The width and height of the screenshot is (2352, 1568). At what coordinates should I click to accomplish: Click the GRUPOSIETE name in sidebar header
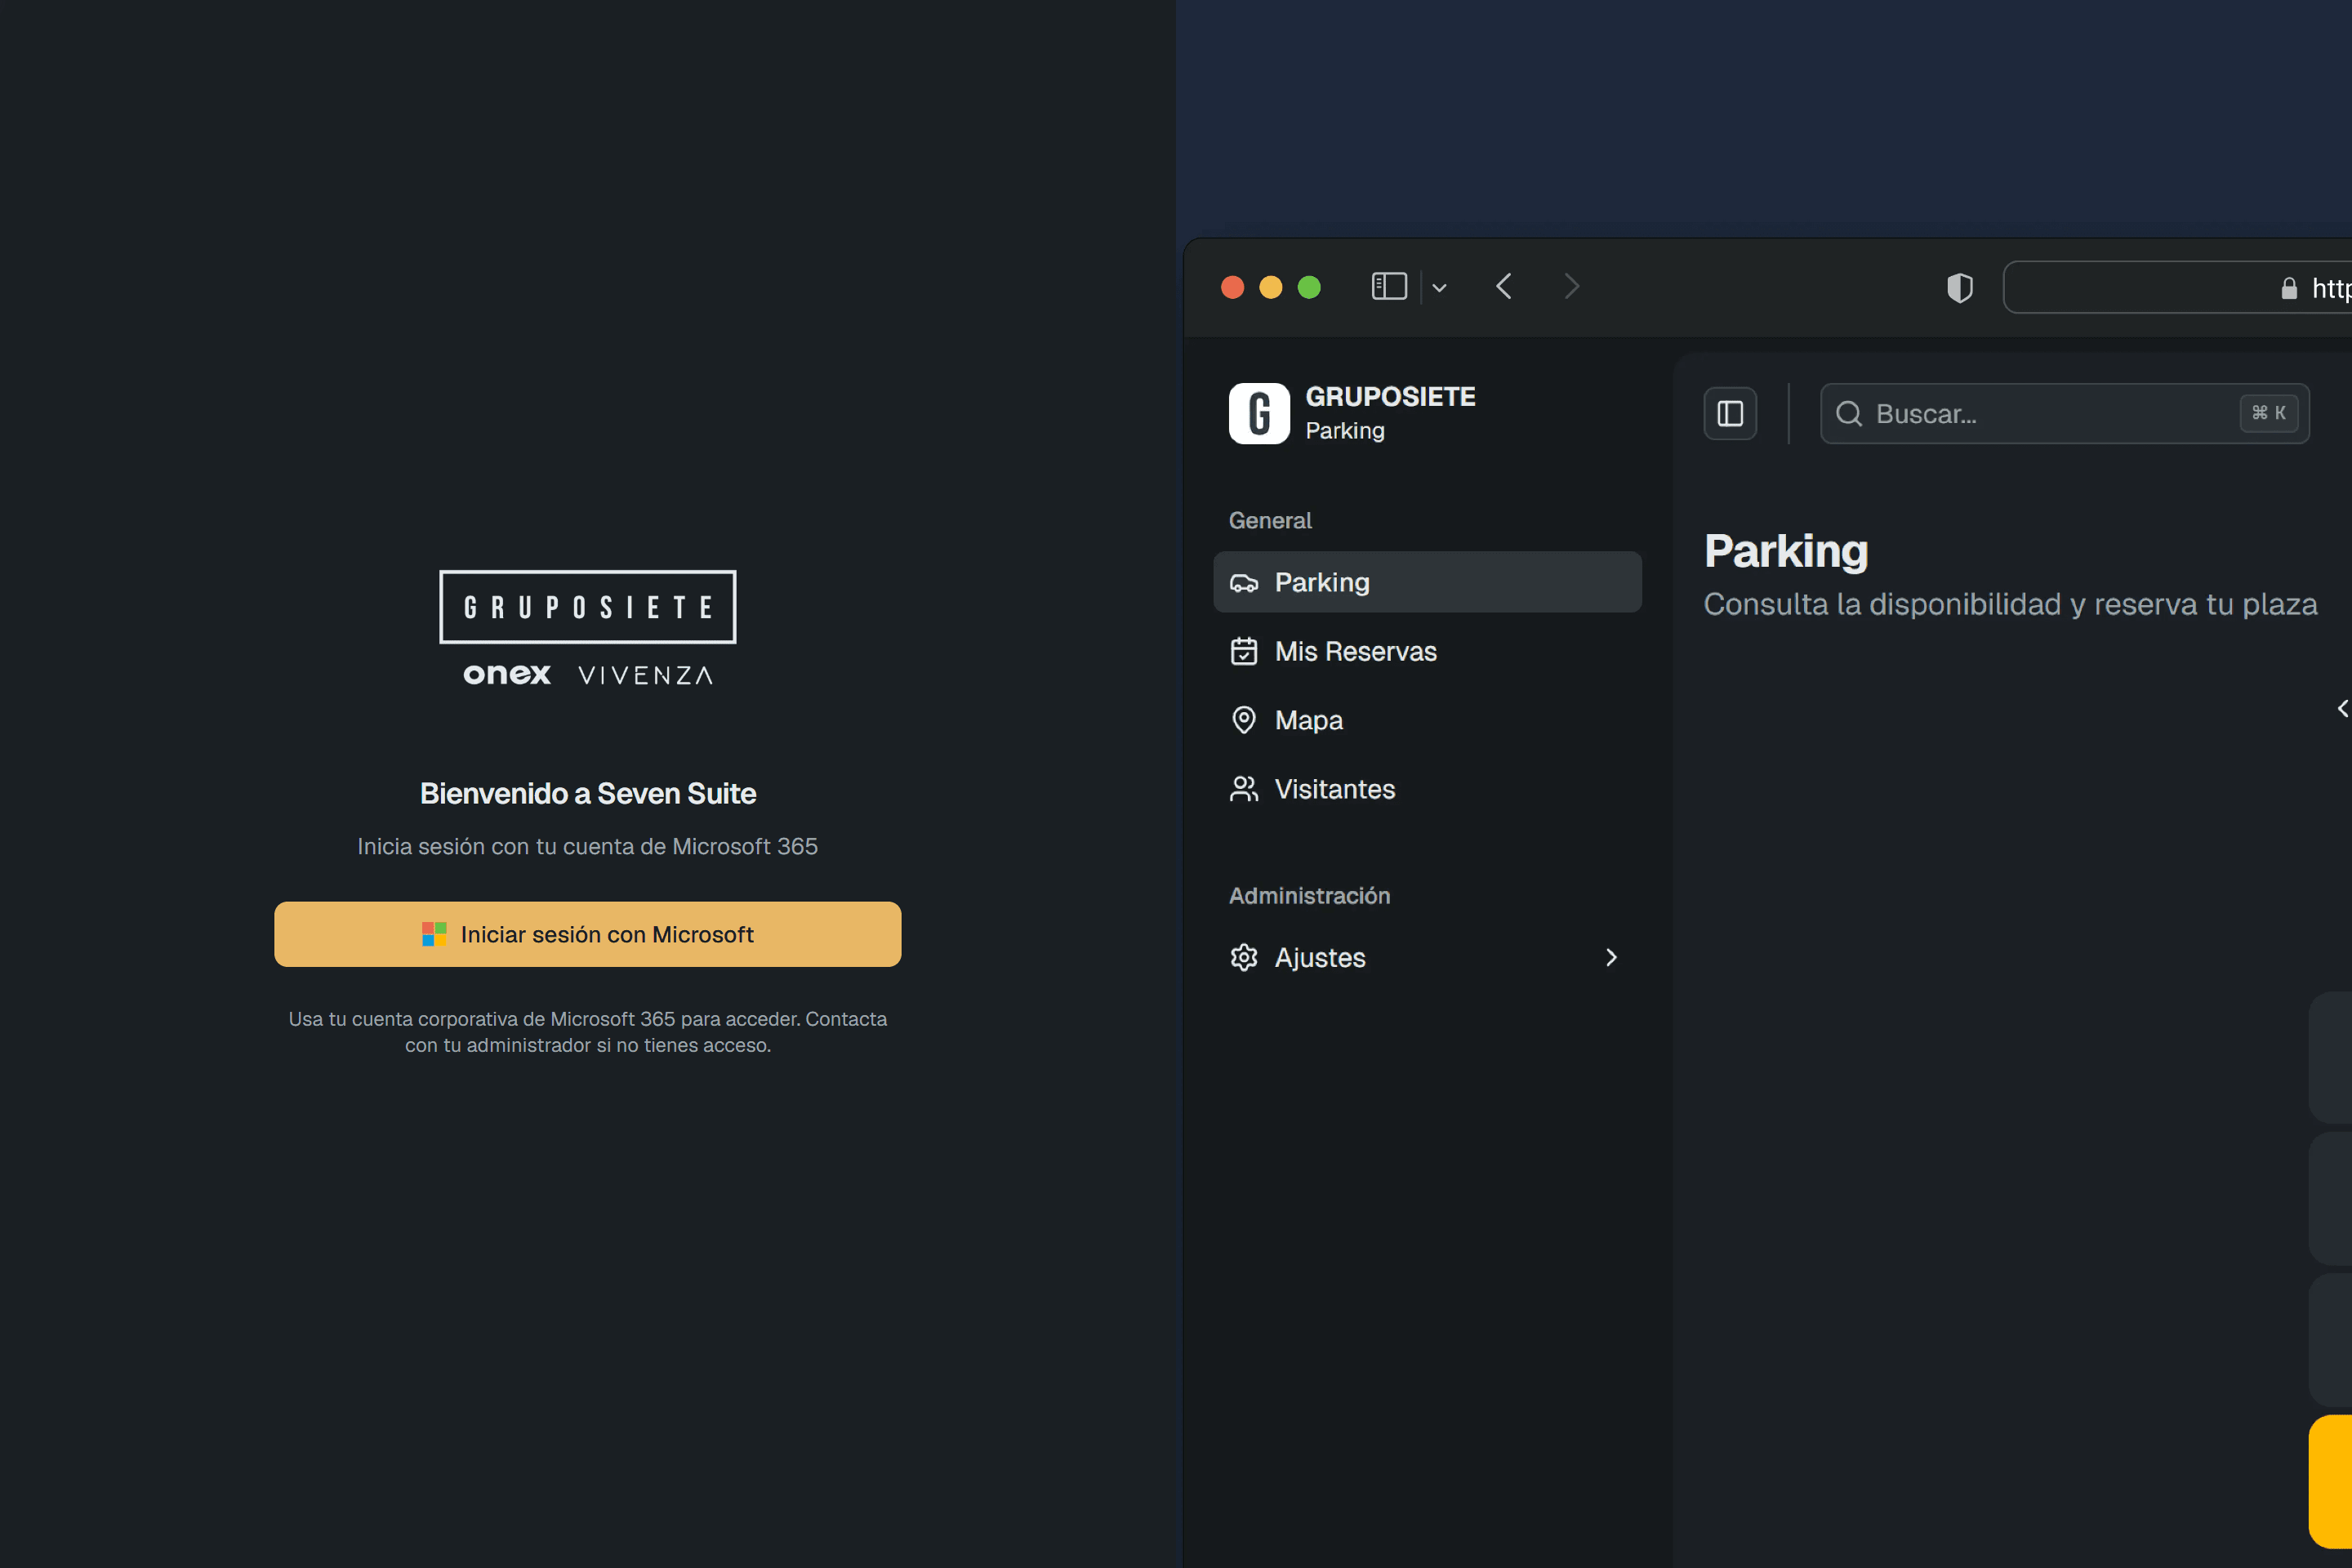1390,396
